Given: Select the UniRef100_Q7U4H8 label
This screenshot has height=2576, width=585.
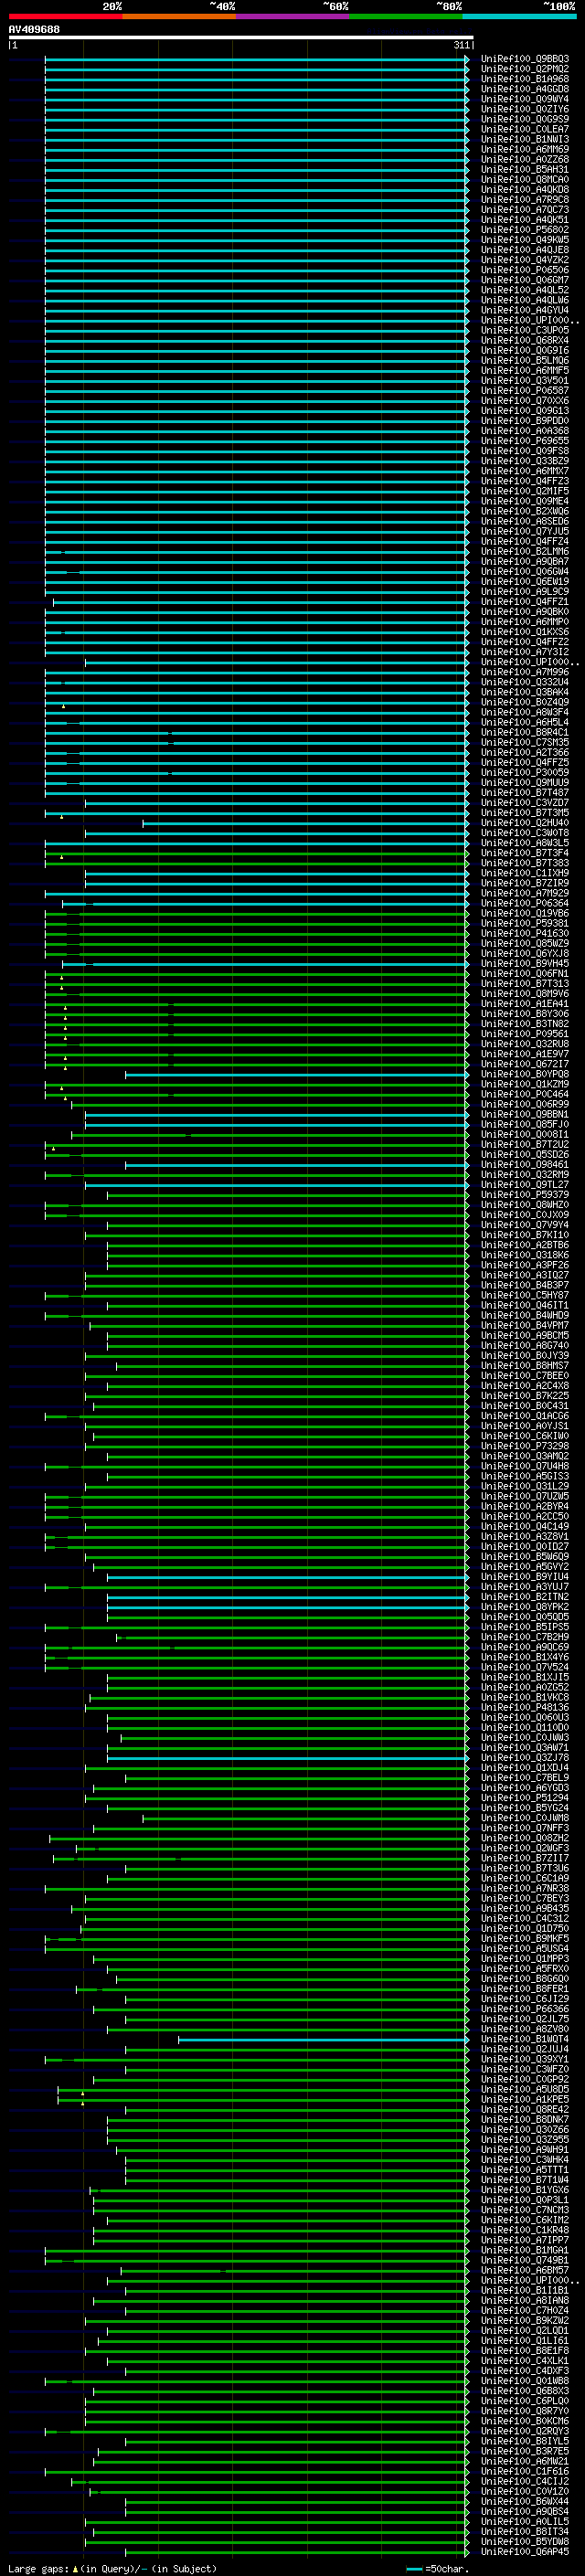Looking at the screenshot, I should coord(524,1466).
